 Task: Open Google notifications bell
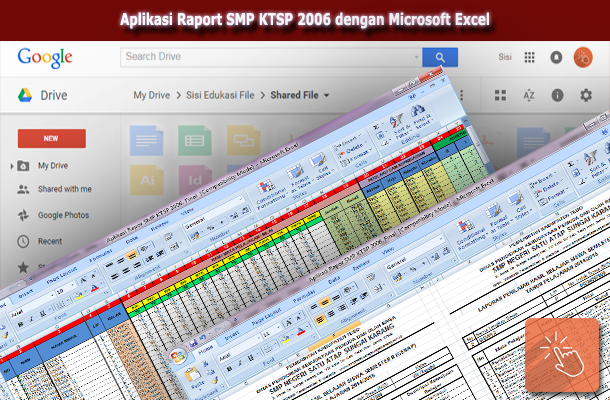(x=556, y=57)
